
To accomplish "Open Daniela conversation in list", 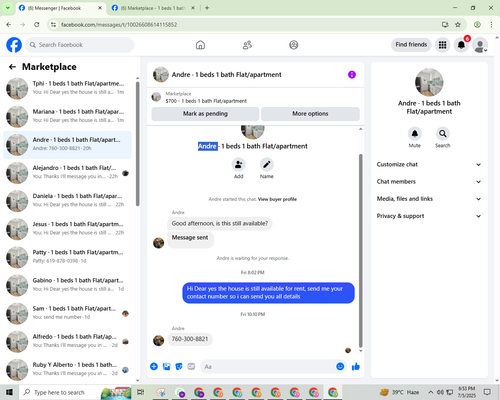I will click(67, 201).
